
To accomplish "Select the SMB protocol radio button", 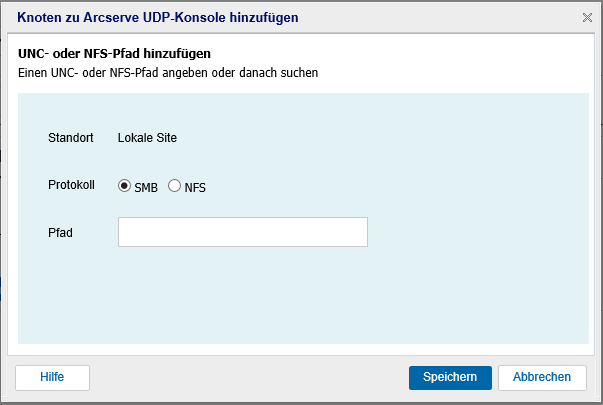I will (124, 186).
